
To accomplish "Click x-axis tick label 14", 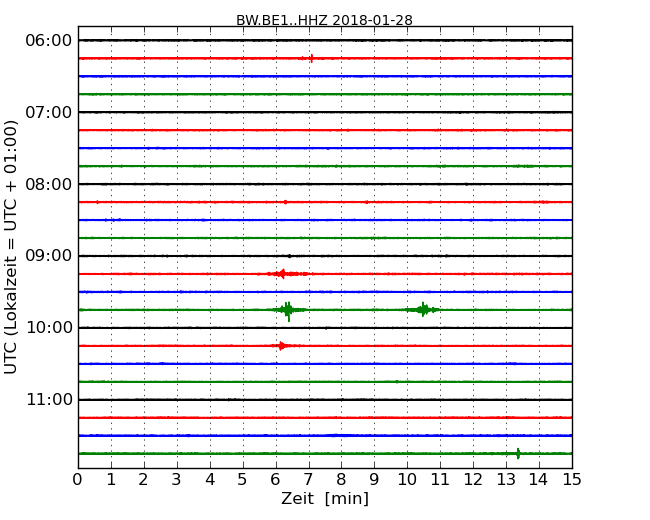I will tap(539, 480).
